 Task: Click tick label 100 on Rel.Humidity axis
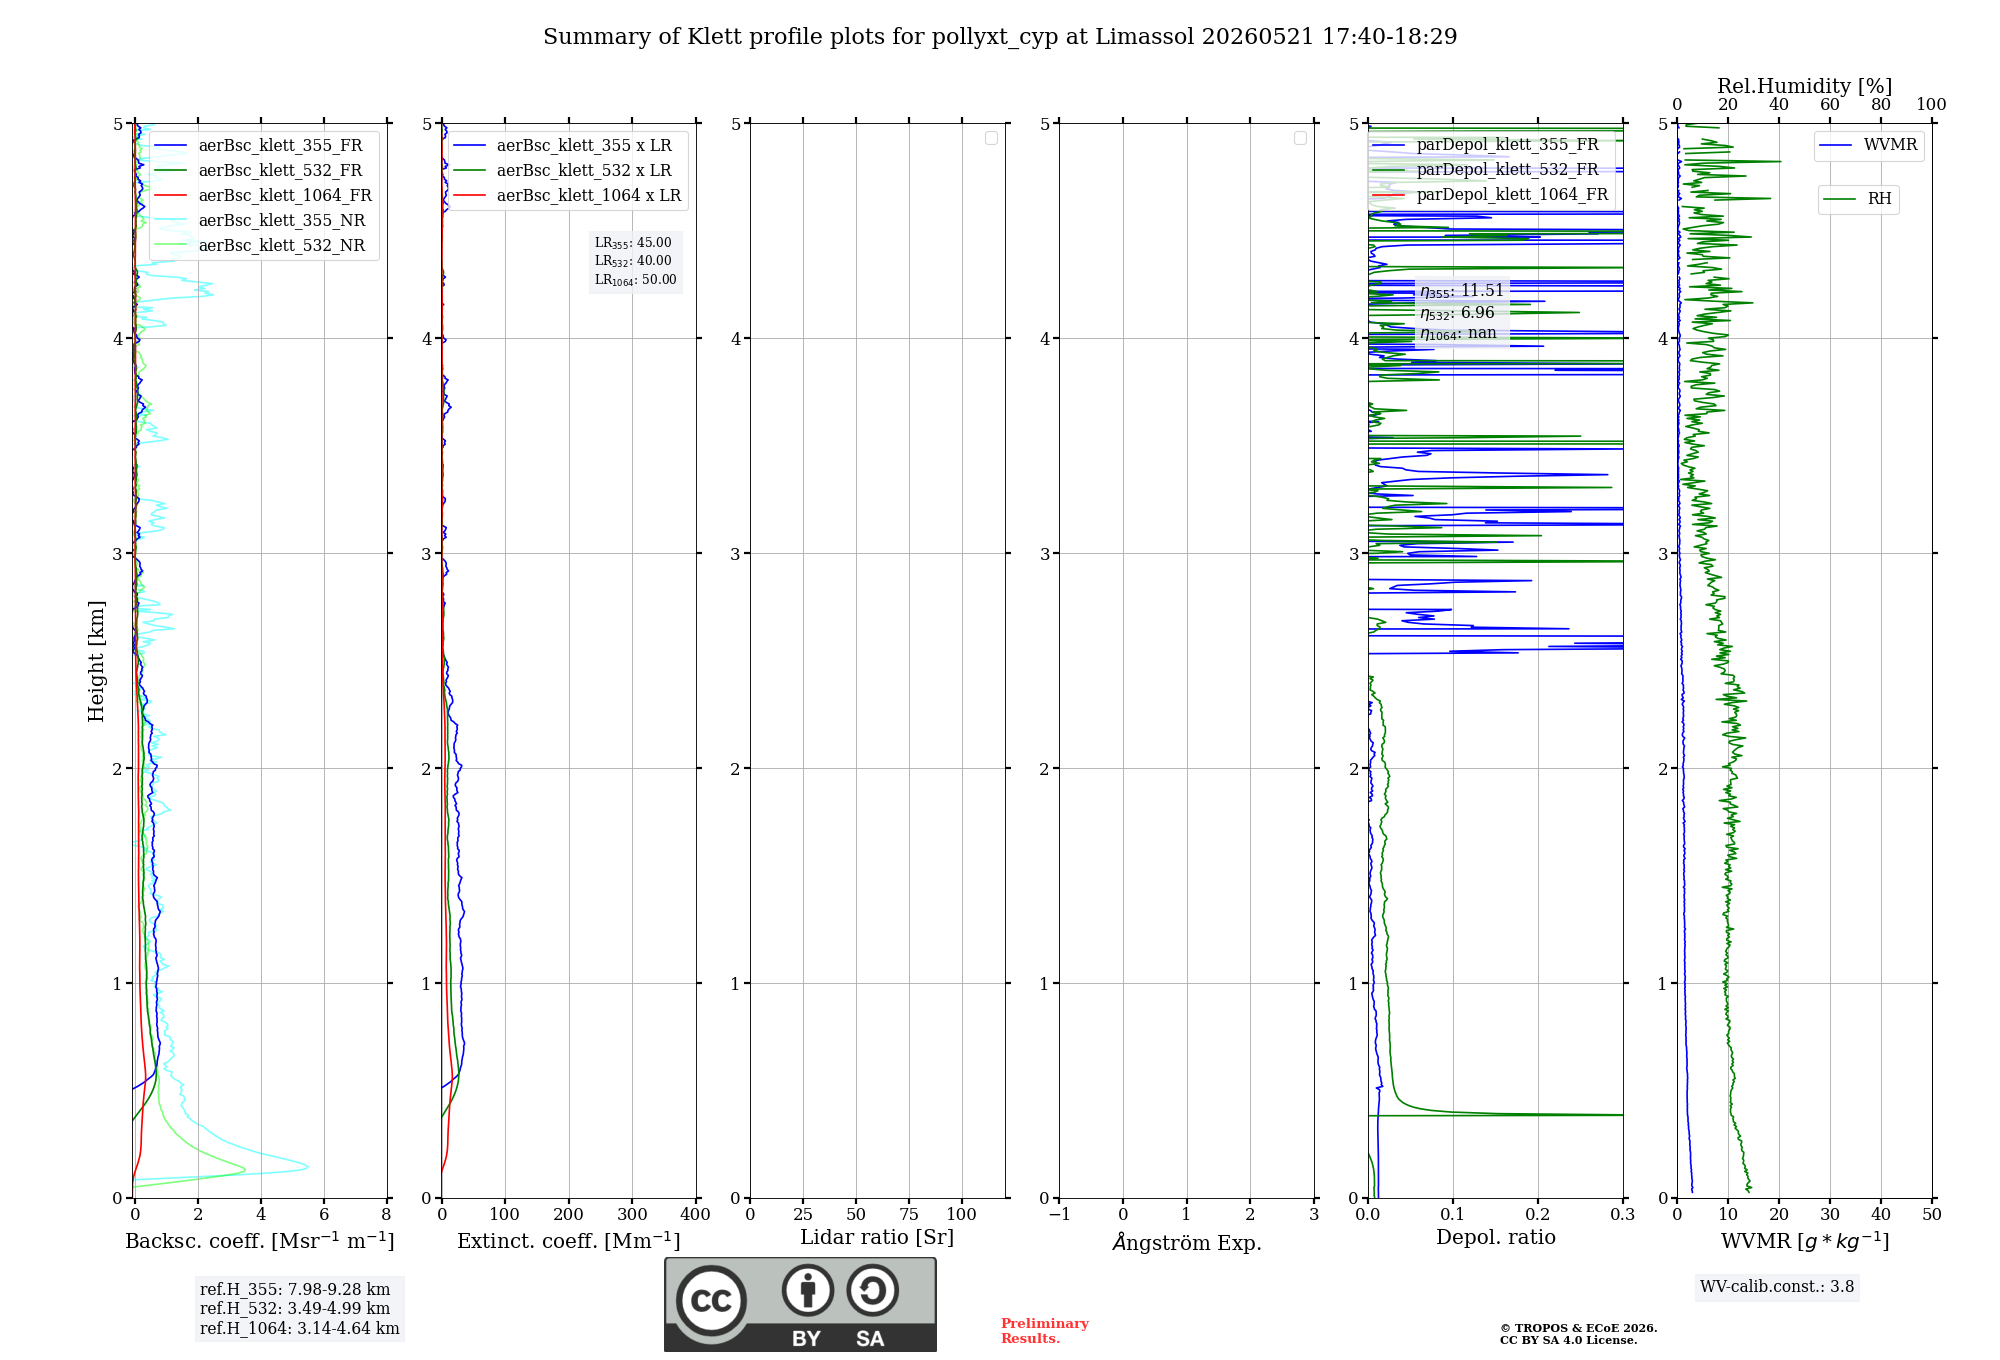pyautogui.click(x=1931, y=105)
